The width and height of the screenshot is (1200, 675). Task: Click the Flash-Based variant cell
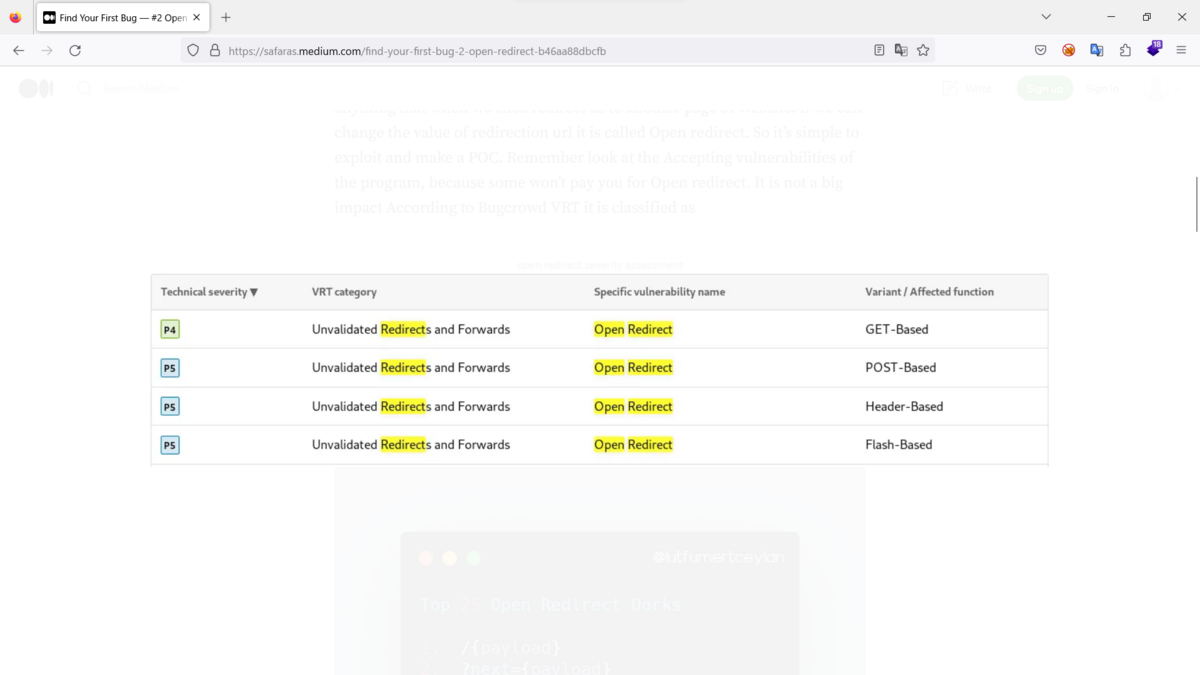[898, 445]
